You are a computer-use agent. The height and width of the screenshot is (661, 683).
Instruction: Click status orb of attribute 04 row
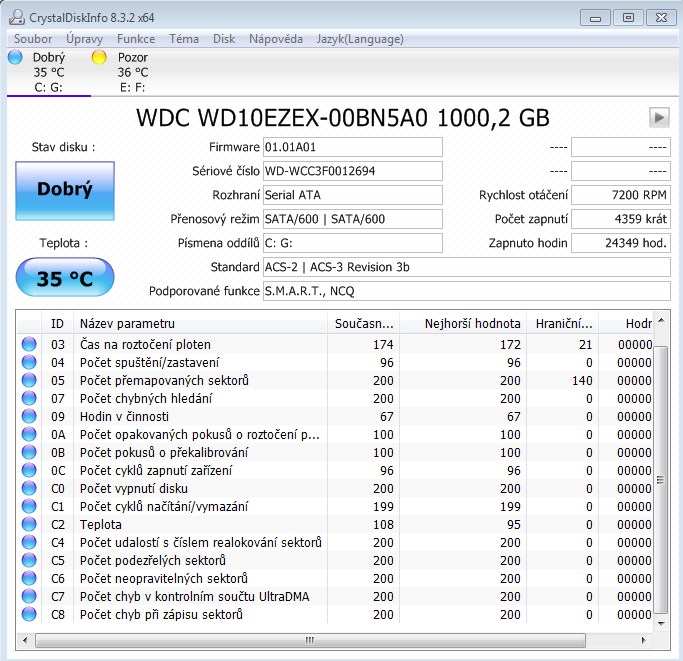(x=29, y=362)
